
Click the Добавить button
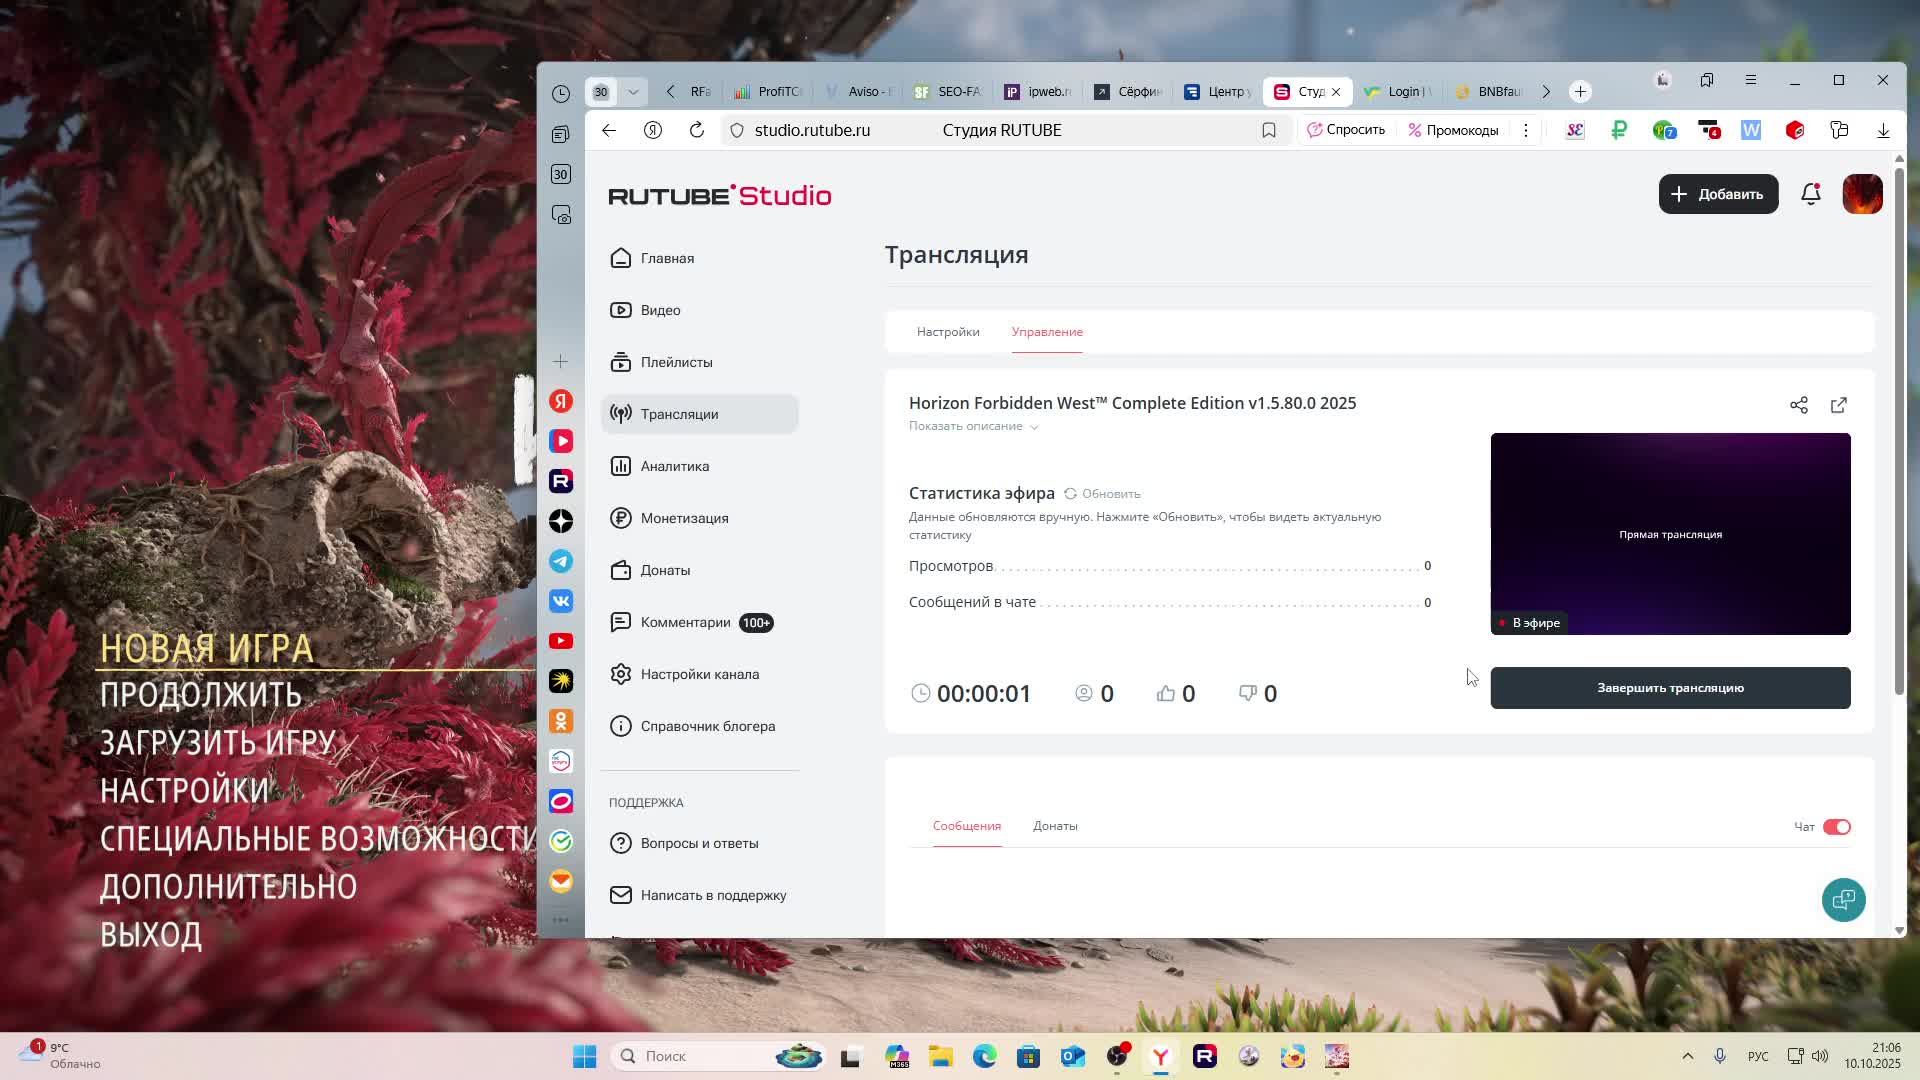pos(1717,194)
